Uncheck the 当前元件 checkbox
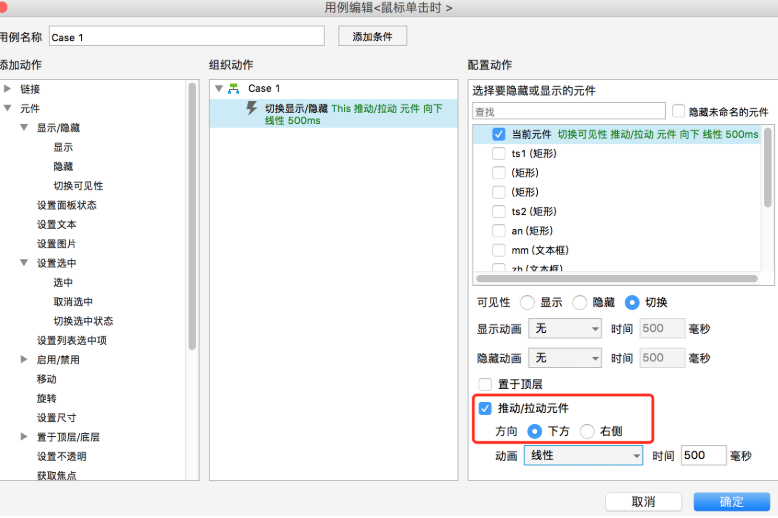The image size is (778, 518). (499, 134)
